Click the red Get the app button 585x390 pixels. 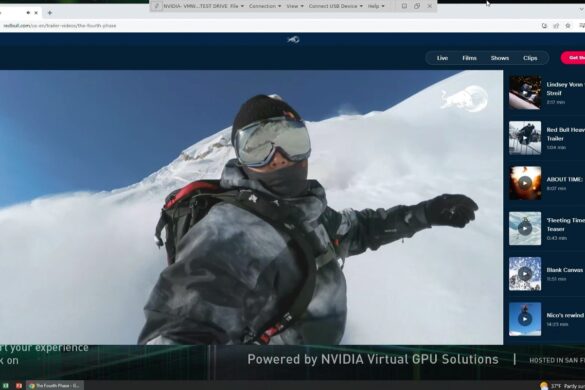click(x=573, y=58)
